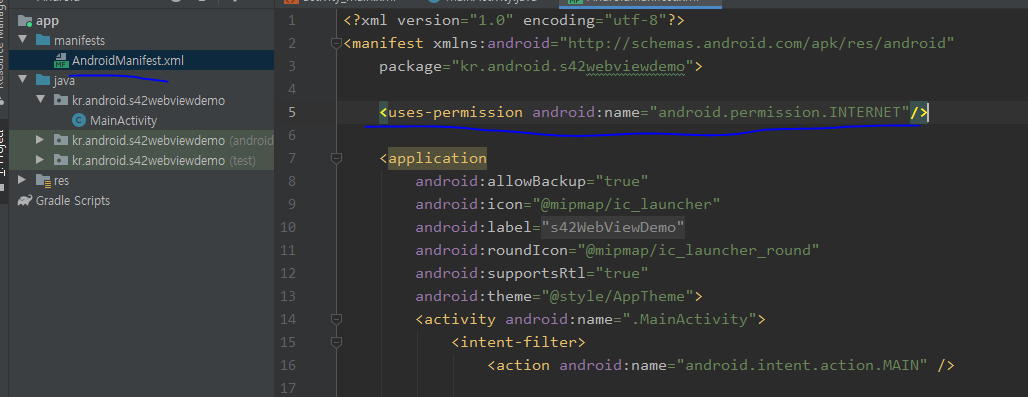Viewport: 1028px width, 397px height.
Task: Click the "@style/AppTheme" theme value
Action: pos(617,296)
